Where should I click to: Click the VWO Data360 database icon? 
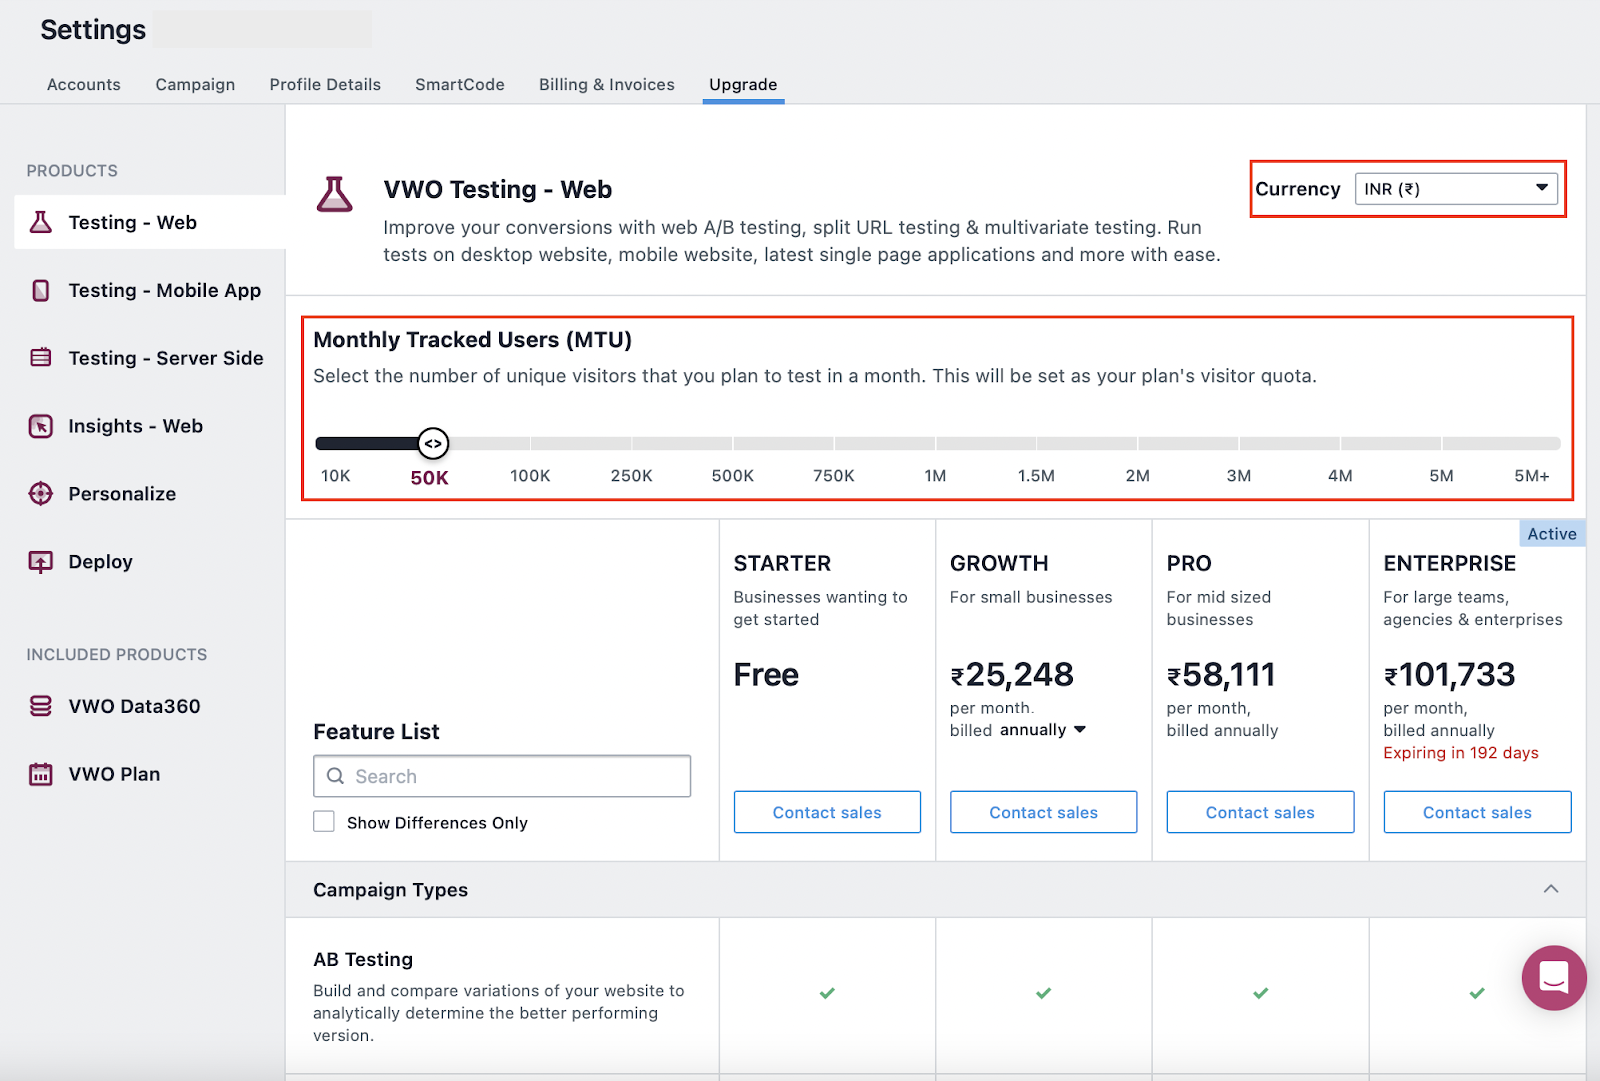click(x=41, y=706)
